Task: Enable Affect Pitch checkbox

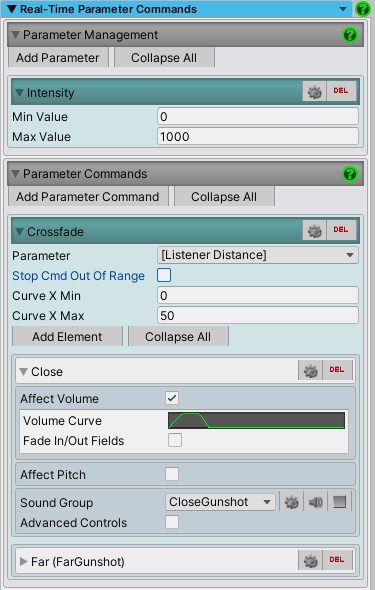Action: (172, 474)
